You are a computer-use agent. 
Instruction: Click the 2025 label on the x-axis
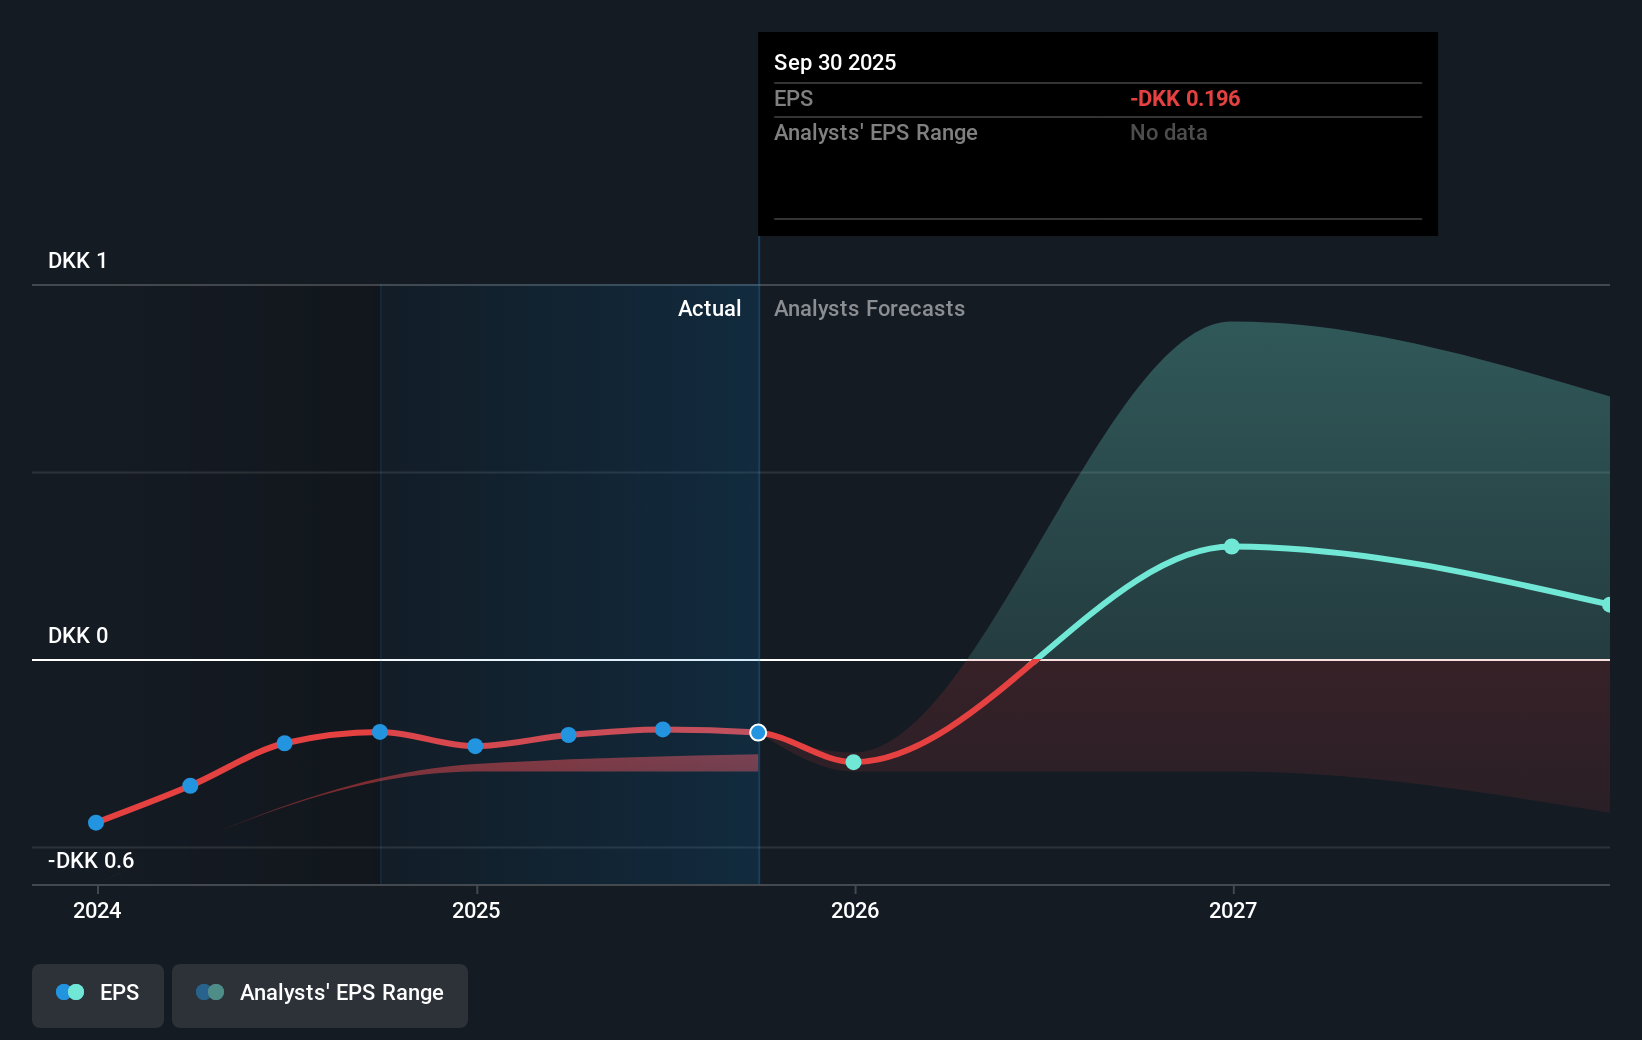[x=477, y=910]
